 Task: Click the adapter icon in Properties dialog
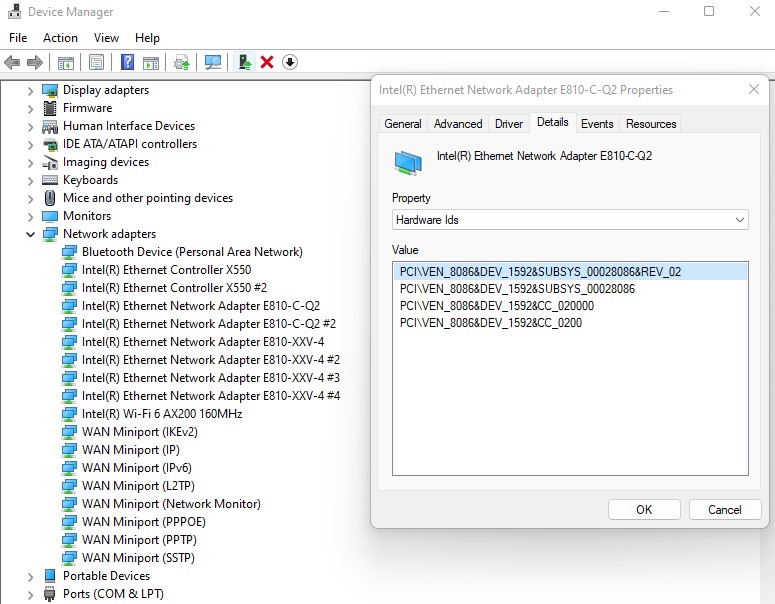(408, 163)
